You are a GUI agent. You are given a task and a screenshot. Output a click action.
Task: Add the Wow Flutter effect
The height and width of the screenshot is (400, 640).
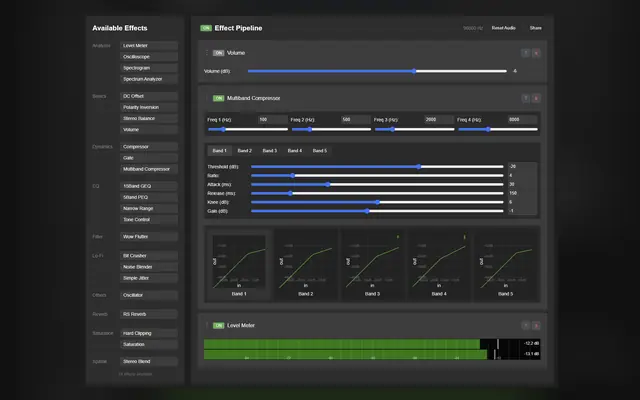click(149, 236)
